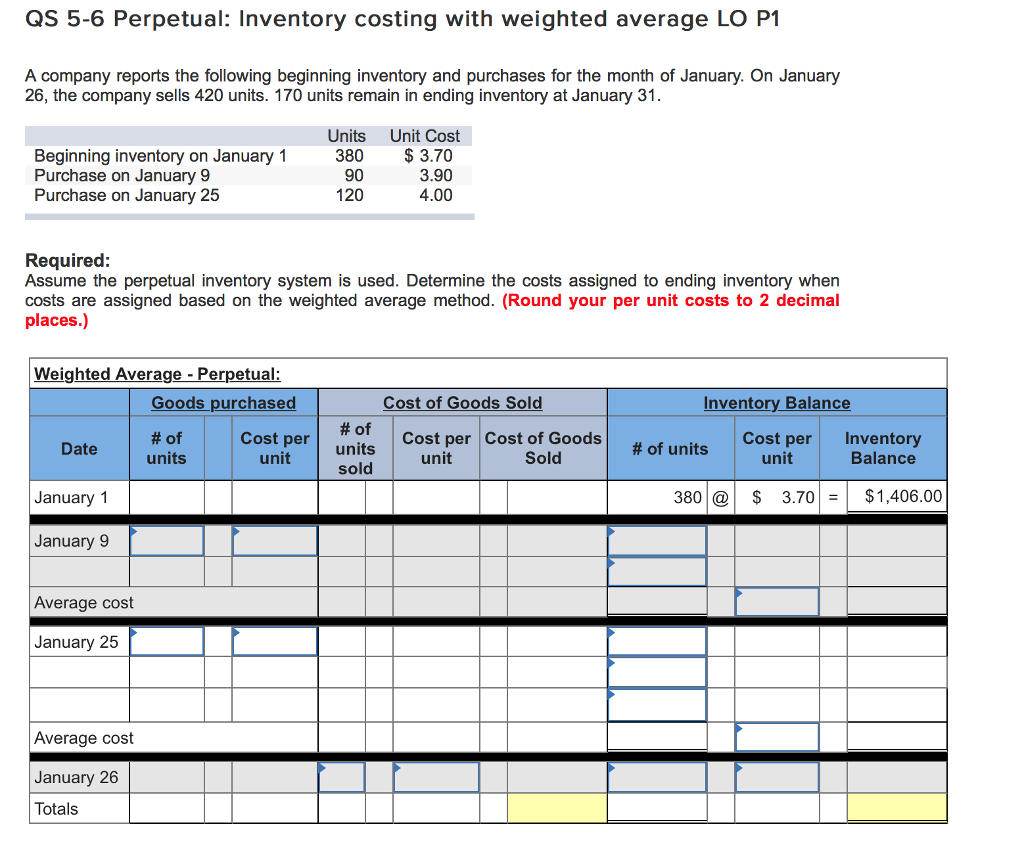This screenshot has height=858, width=1024.
Task: Click the January 26 units sold input box
Action: coord(341,777)
